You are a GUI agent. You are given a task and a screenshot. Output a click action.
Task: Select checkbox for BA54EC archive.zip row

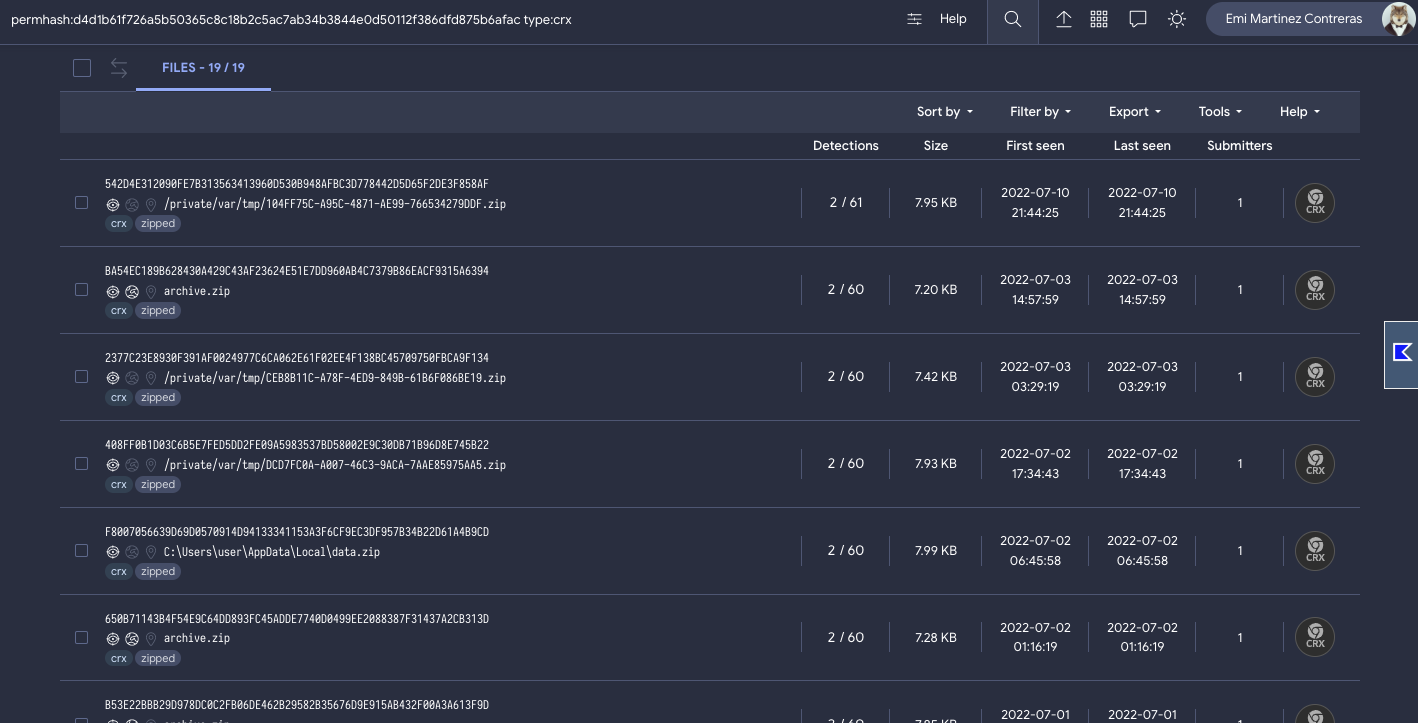[x=82, y=289]
